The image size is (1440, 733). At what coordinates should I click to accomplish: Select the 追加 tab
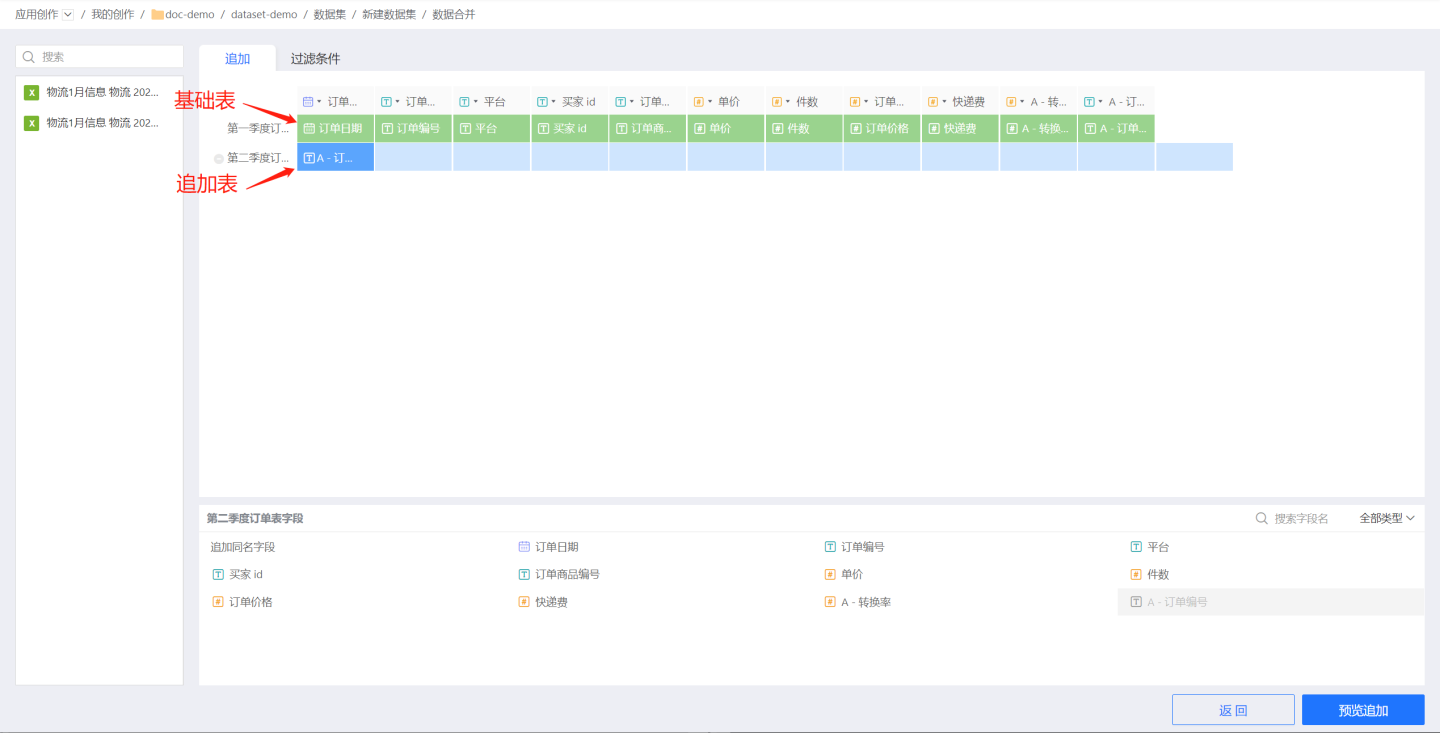pyautogui.click(x=237, y=59)
